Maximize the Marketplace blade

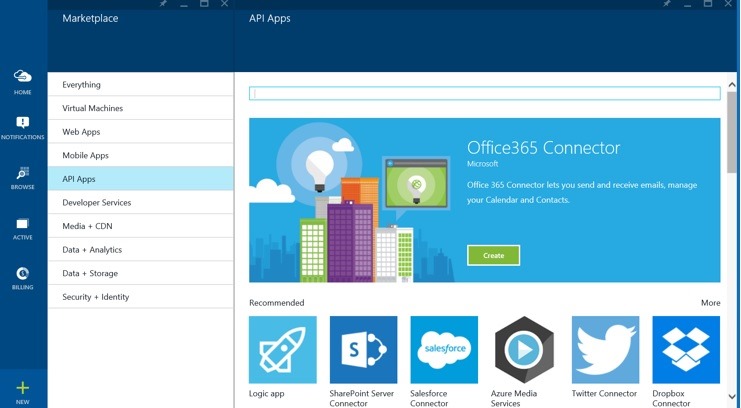coord(204,3)
